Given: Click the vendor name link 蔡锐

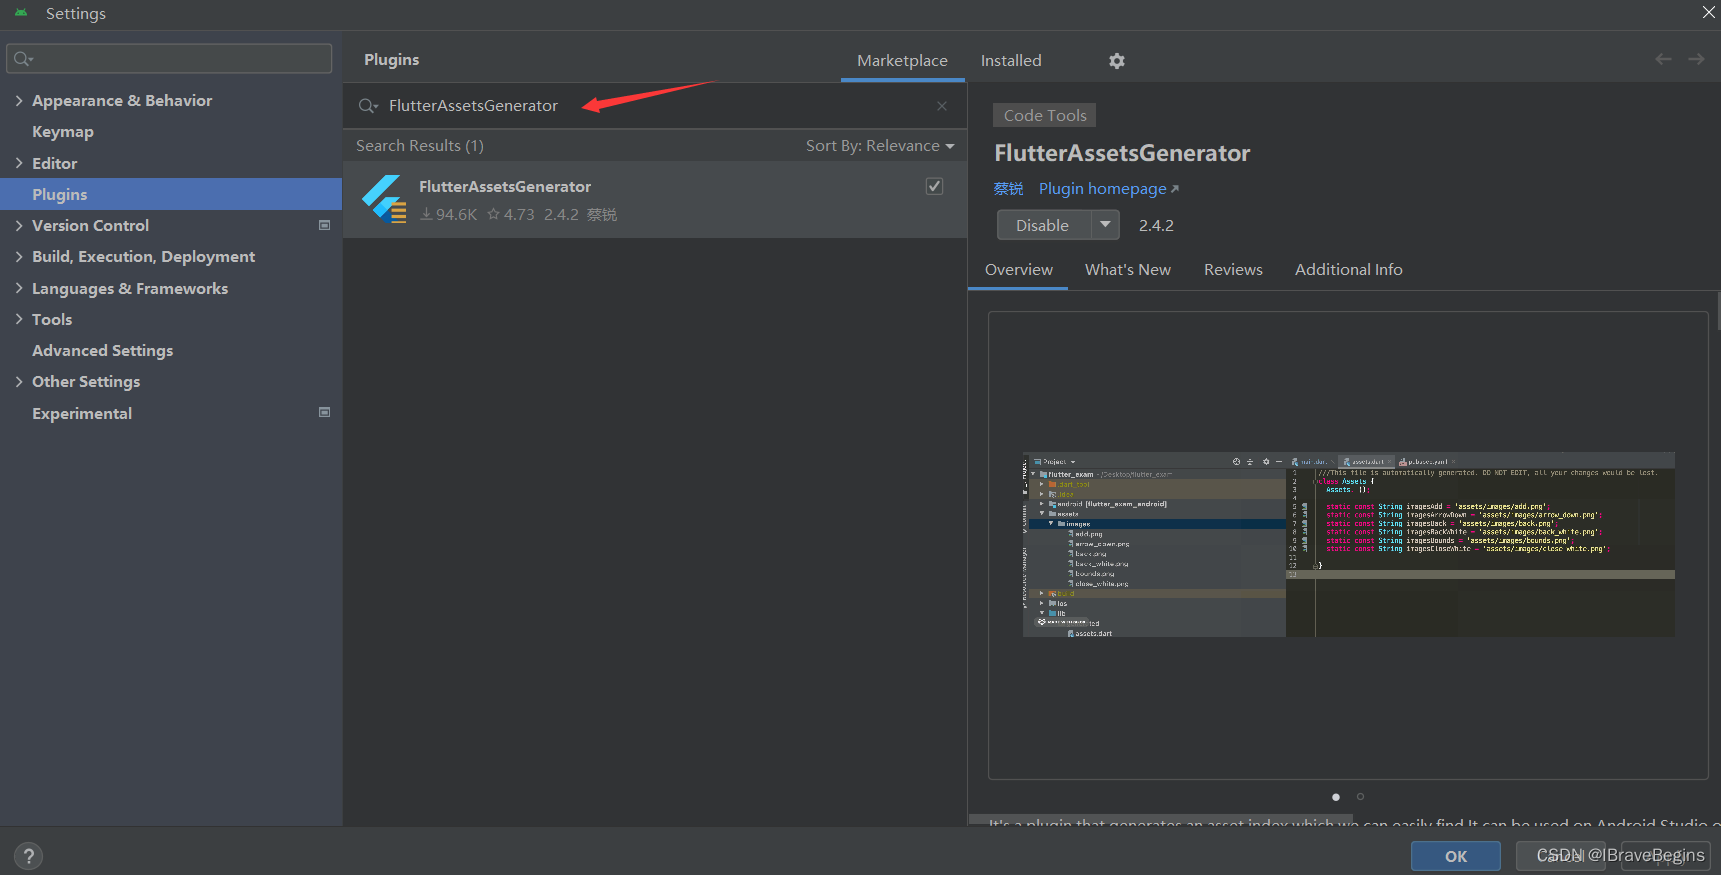Looking at the screenshot, I should pyautogui.click(x=1008, y=189).
